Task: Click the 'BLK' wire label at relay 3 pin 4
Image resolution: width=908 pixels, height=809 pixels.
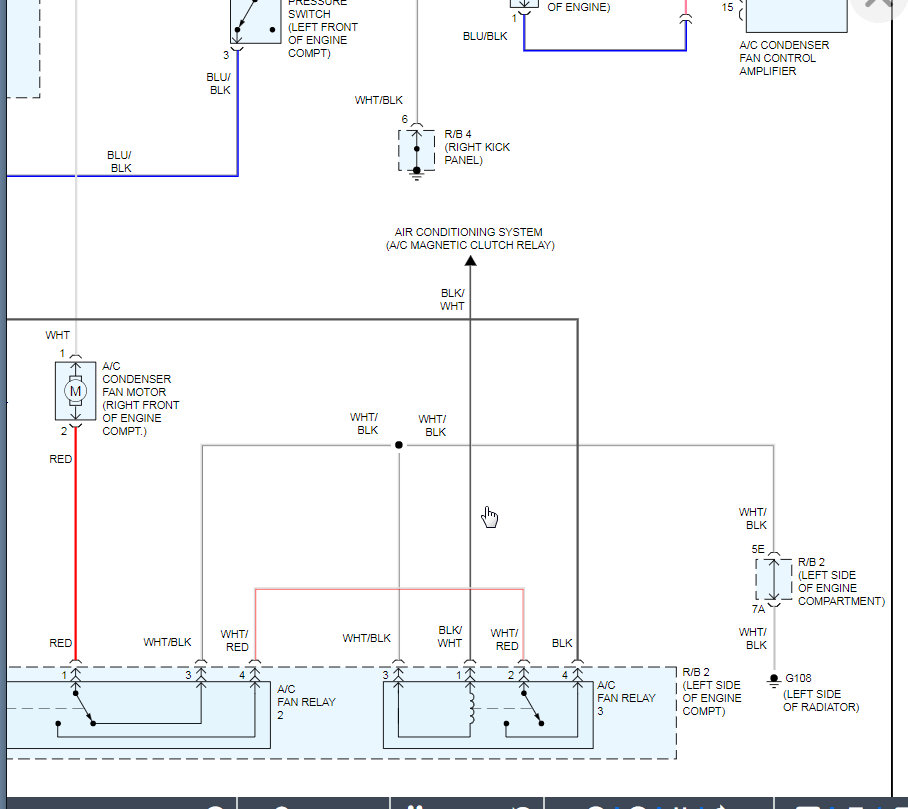Action: (x=562, y=643)
